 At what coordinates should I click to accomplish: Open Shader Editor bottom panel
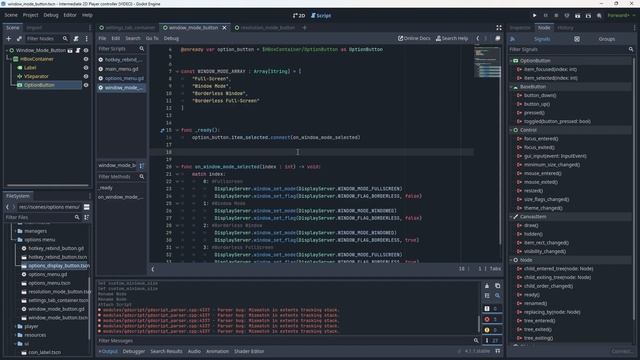[x=249, y=351]
